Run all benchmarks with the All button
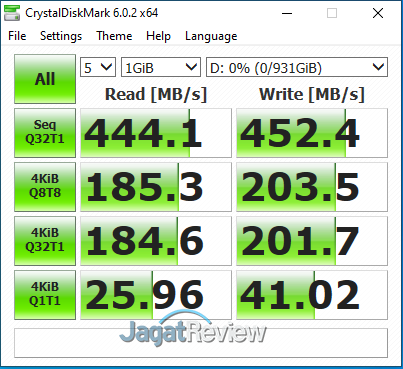403x369 pixels. click(x=45, y=79)
